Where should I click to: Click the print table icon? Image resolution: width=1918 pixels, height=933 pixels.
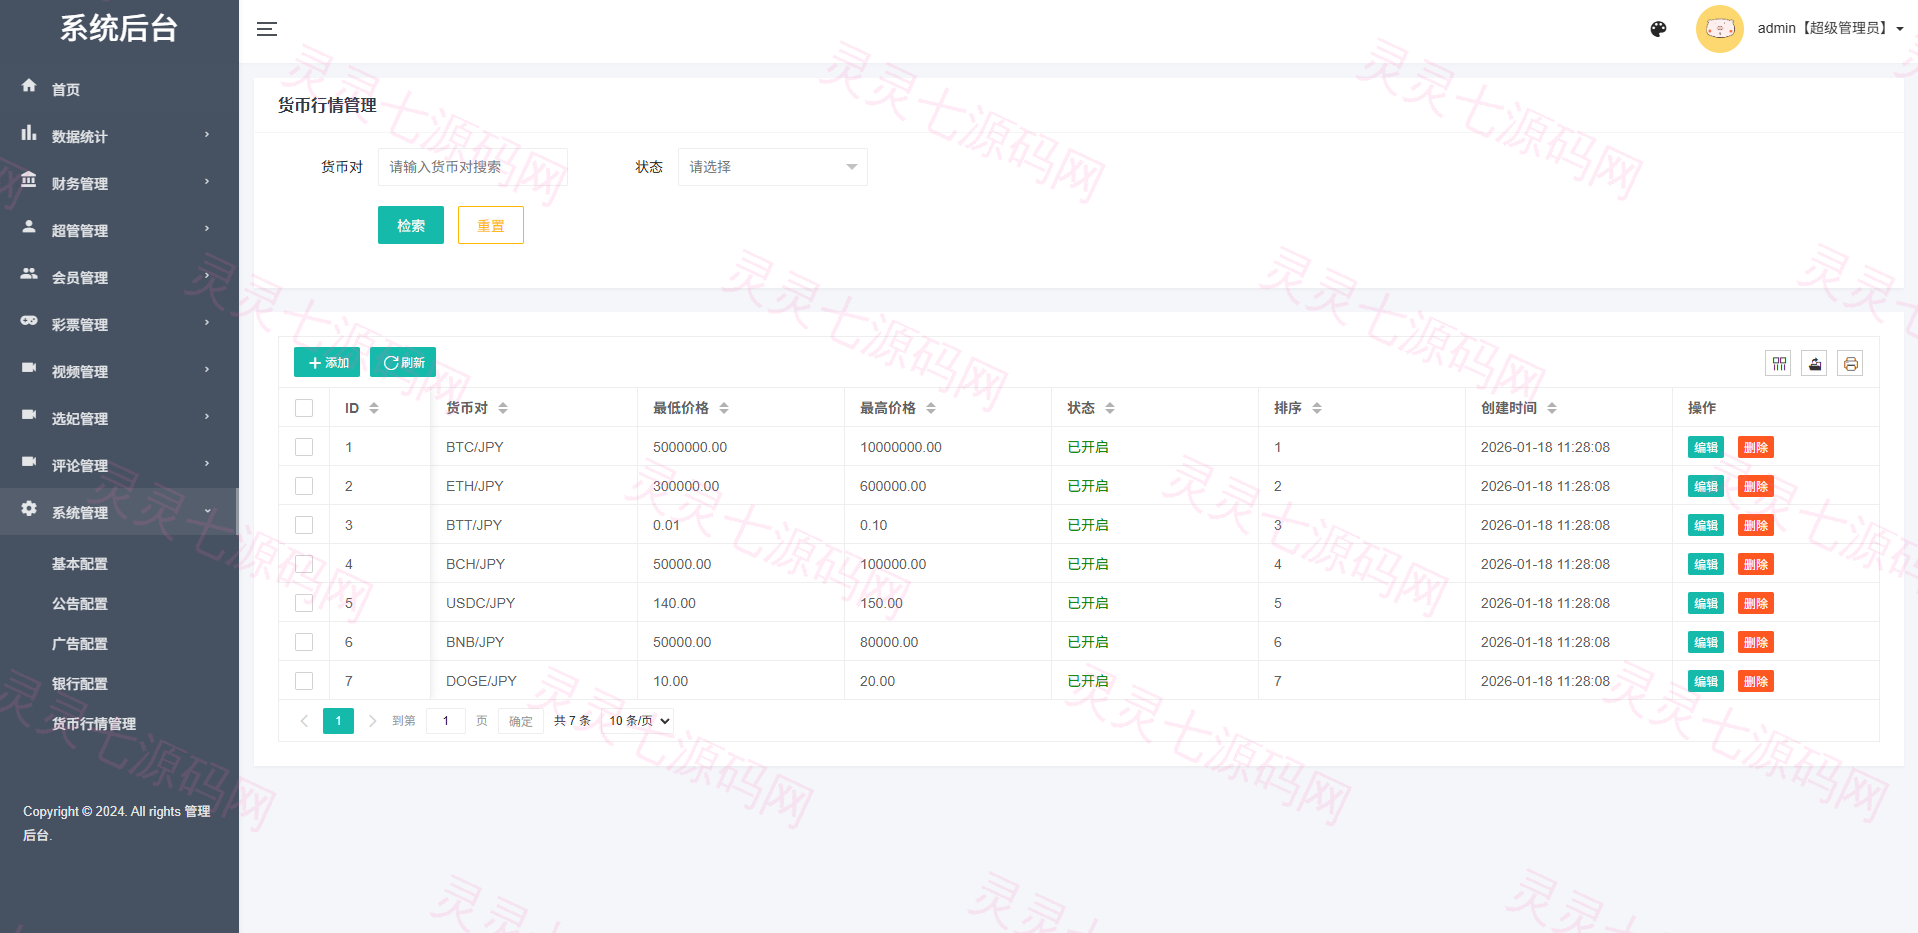point(1851,364)
